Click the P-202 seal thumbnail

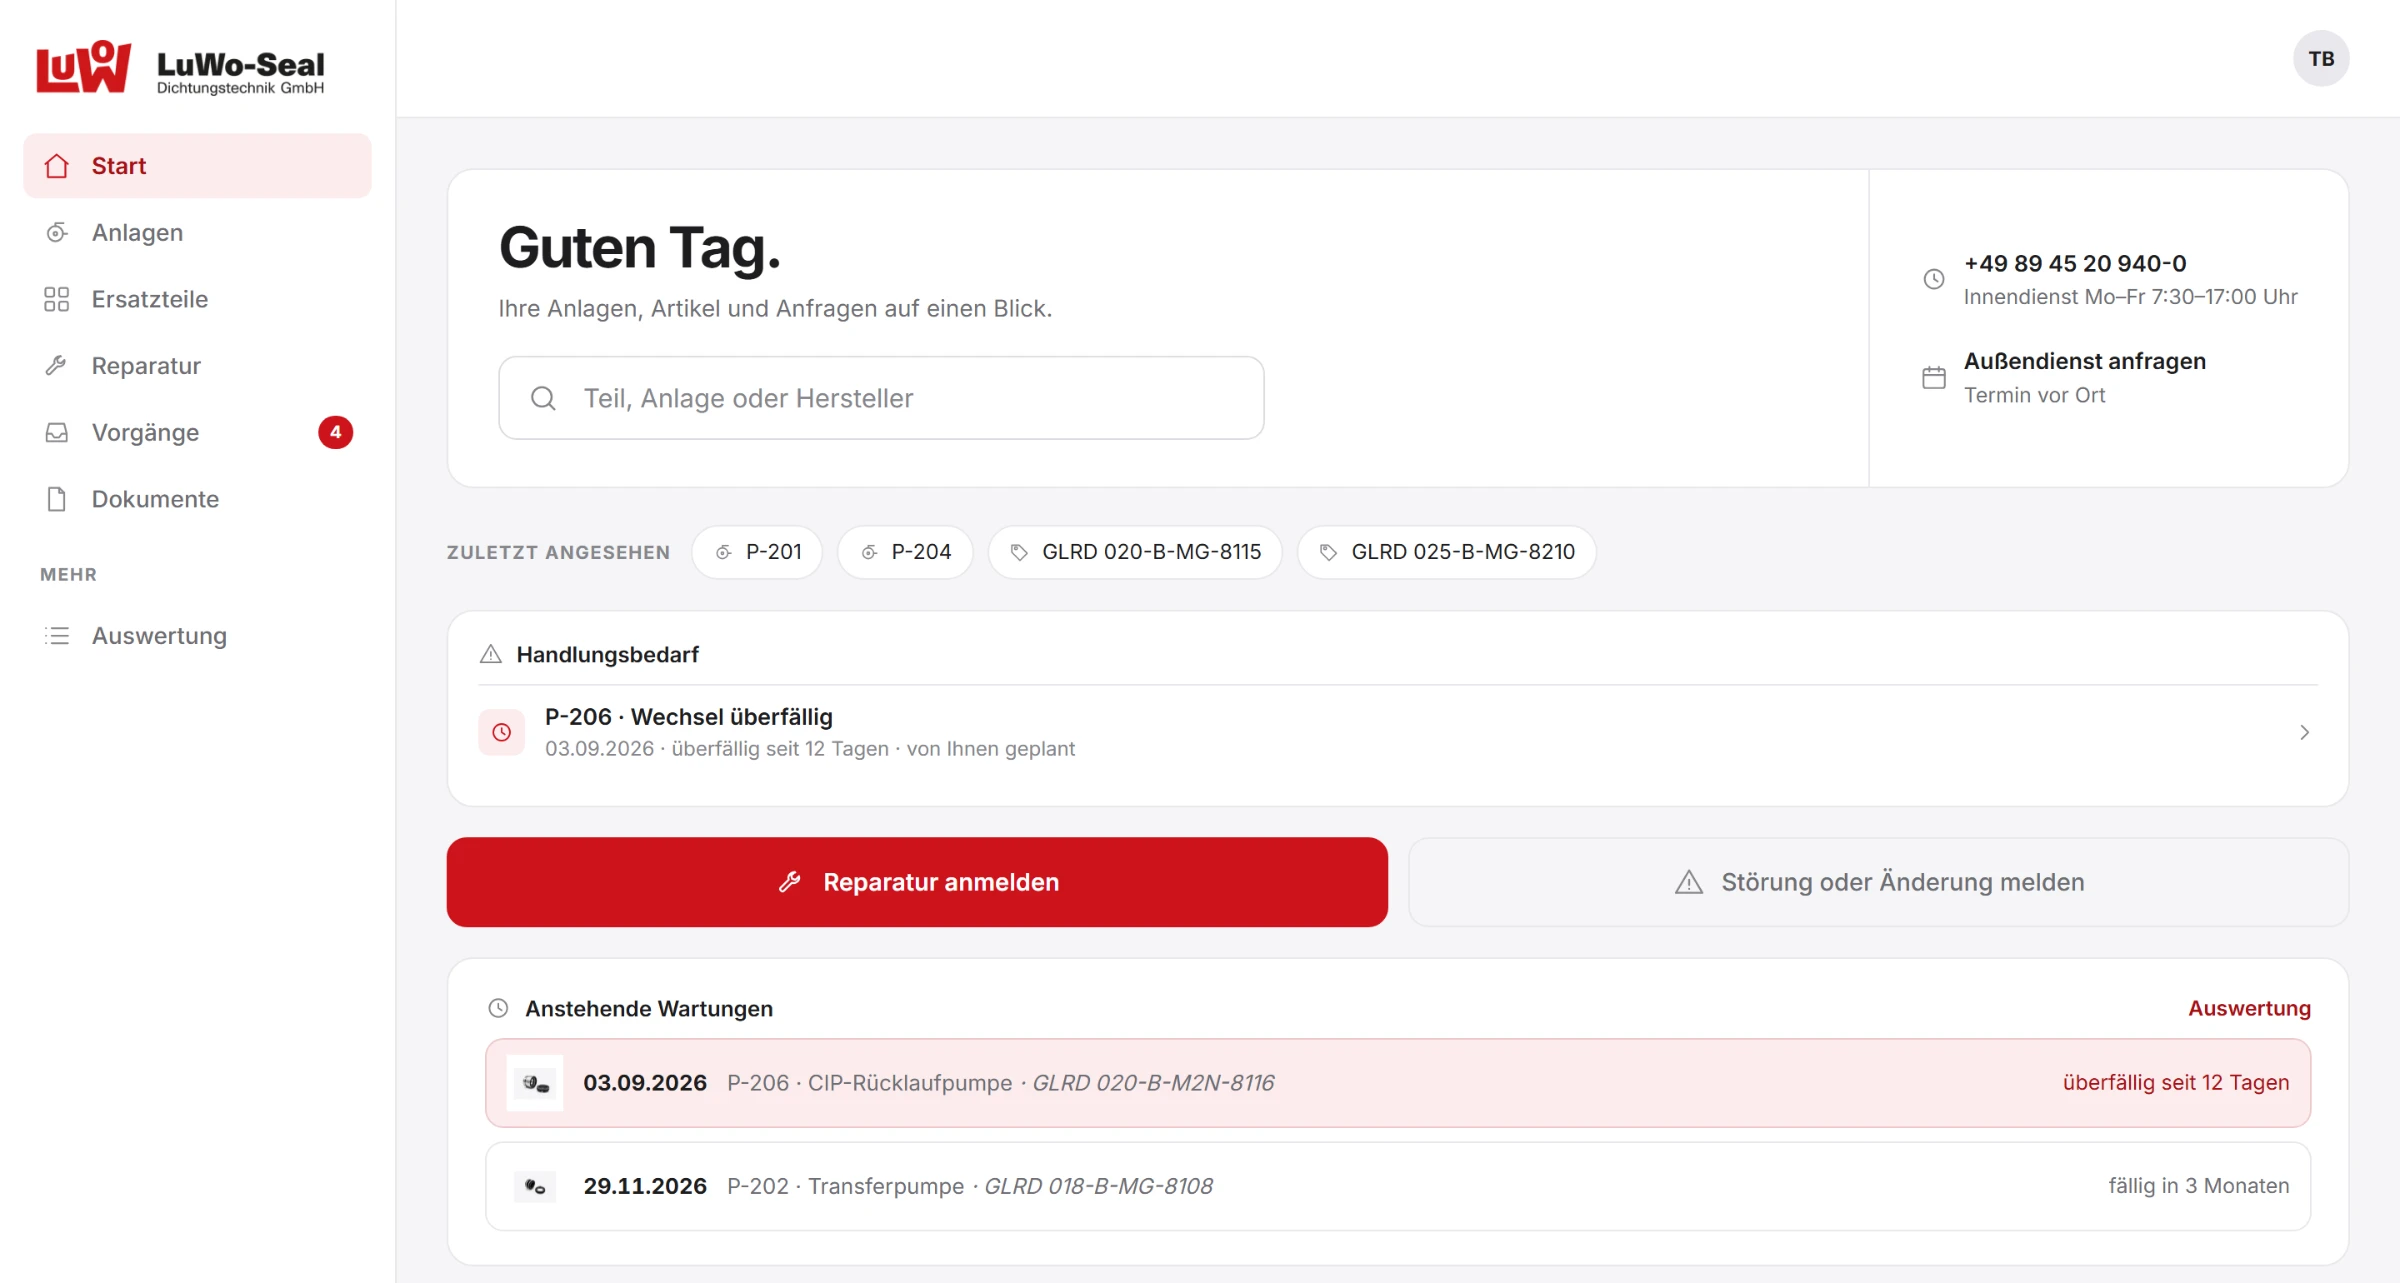(535, 1186)
